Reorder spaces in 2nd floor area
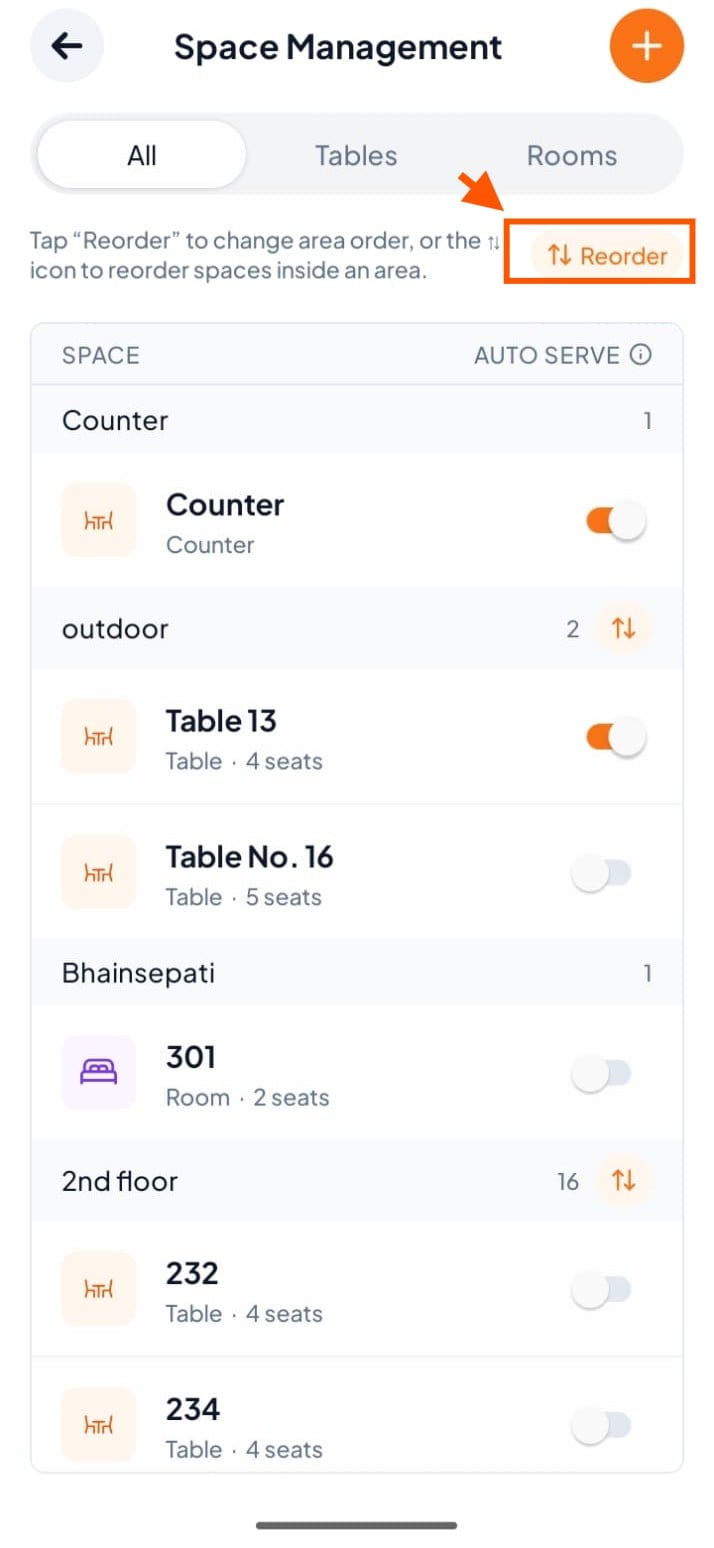The height and width of the screenshot is (1548, 714). pos(624,1181)
